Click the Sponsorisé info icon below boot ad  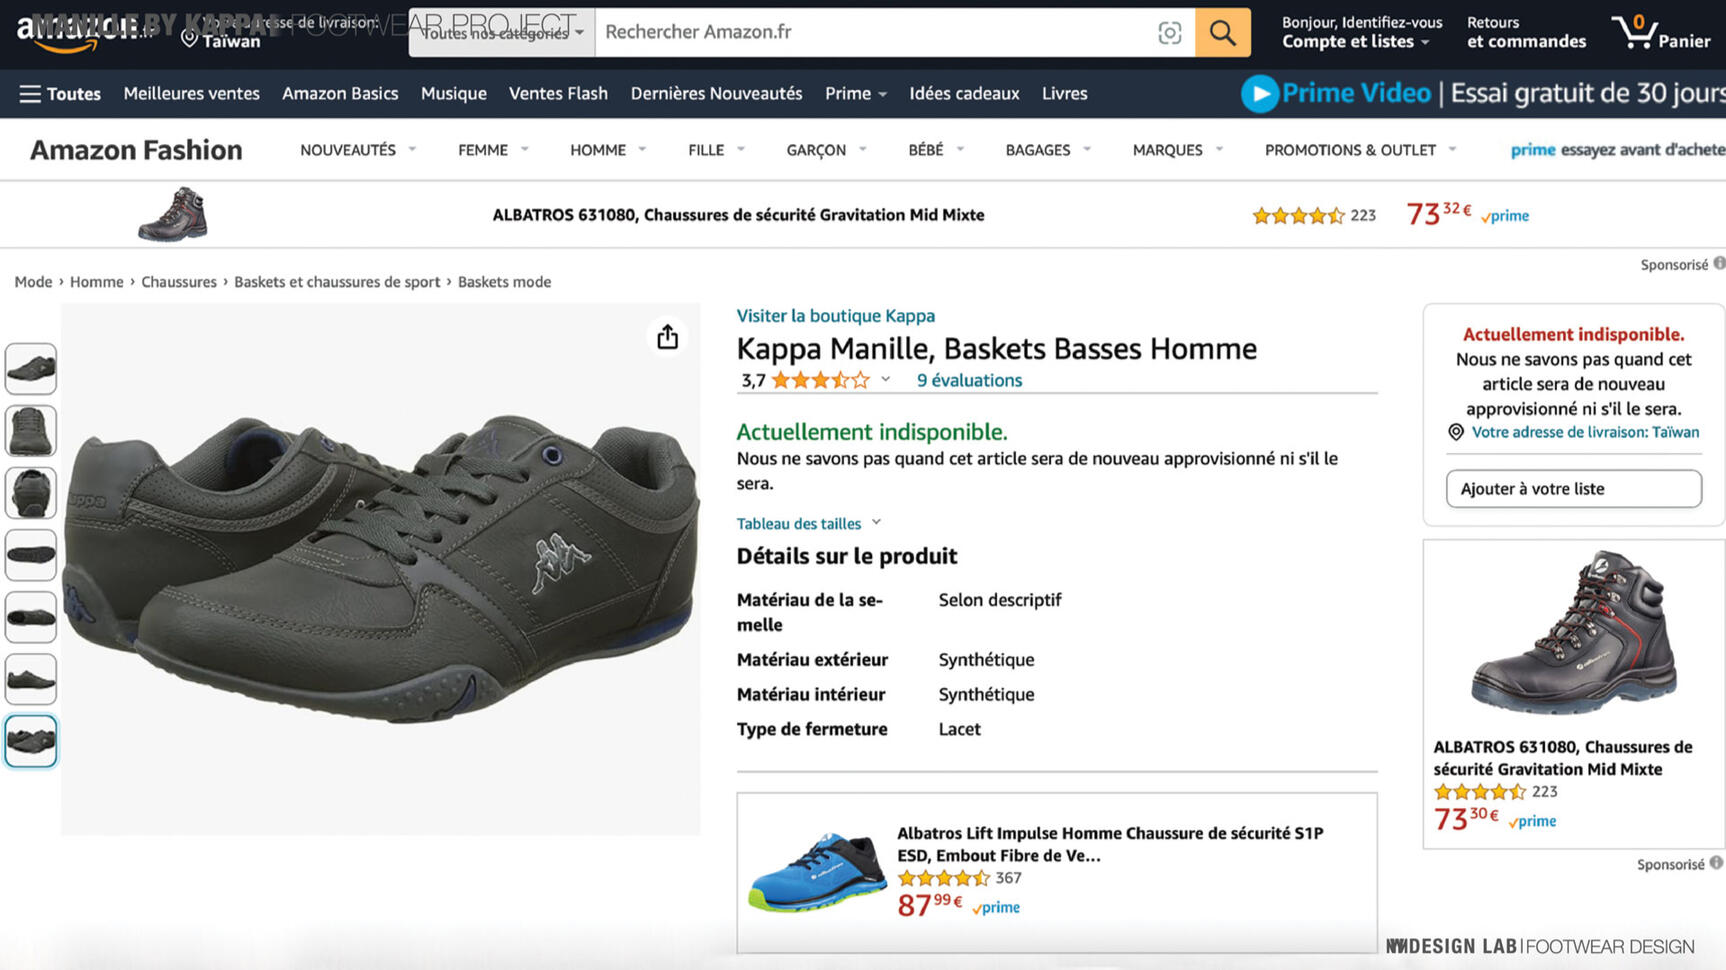(1716, 863)
